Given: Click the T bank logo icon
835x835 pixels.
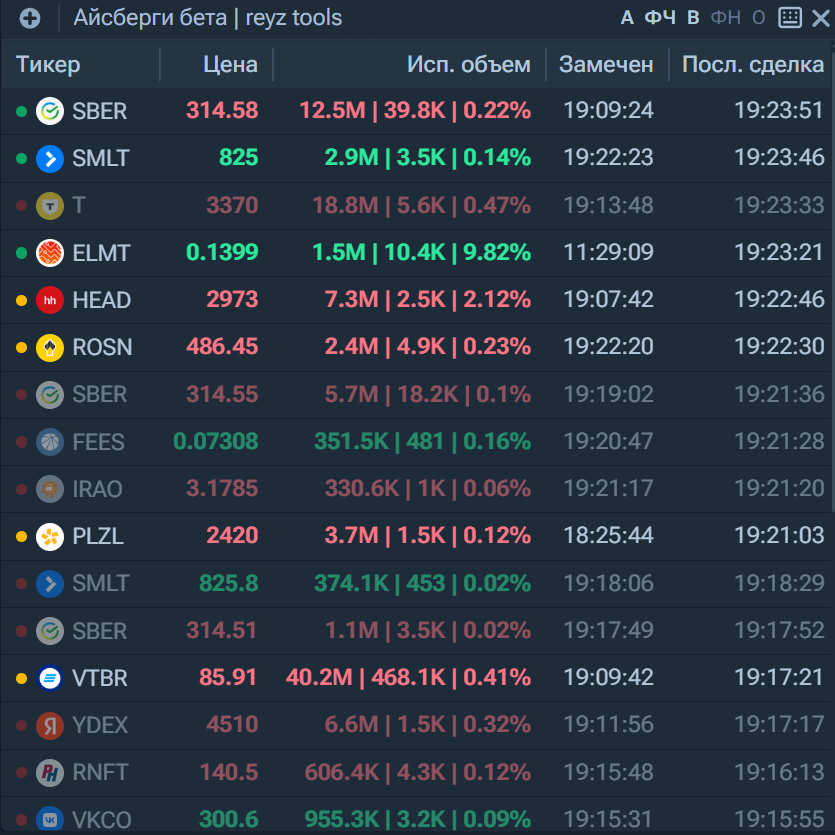Looking at the screenshot, I should (50, 206).
